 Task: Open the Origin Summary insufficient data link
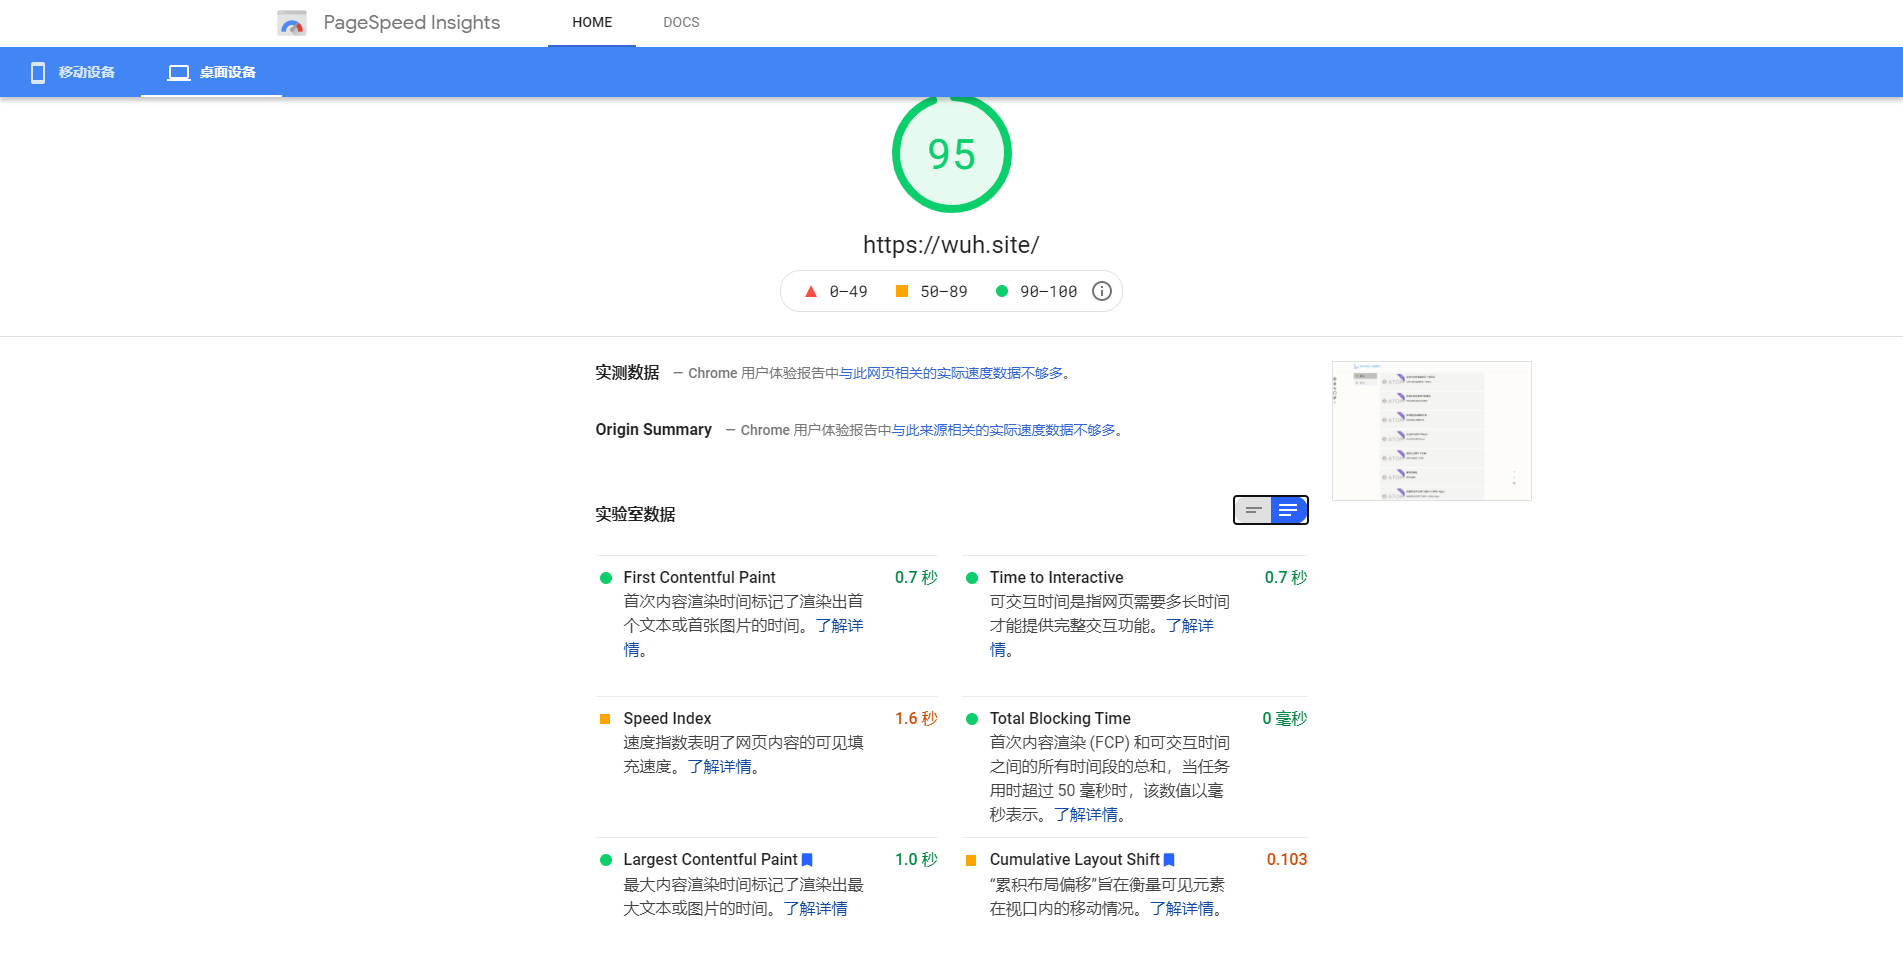pos(1003,430)
